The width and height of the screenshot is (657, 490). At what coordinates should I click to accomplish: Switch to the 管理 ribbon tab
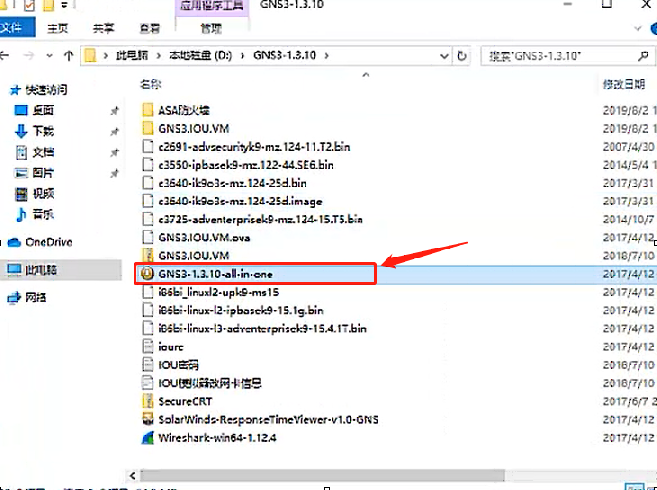(211, 29)
